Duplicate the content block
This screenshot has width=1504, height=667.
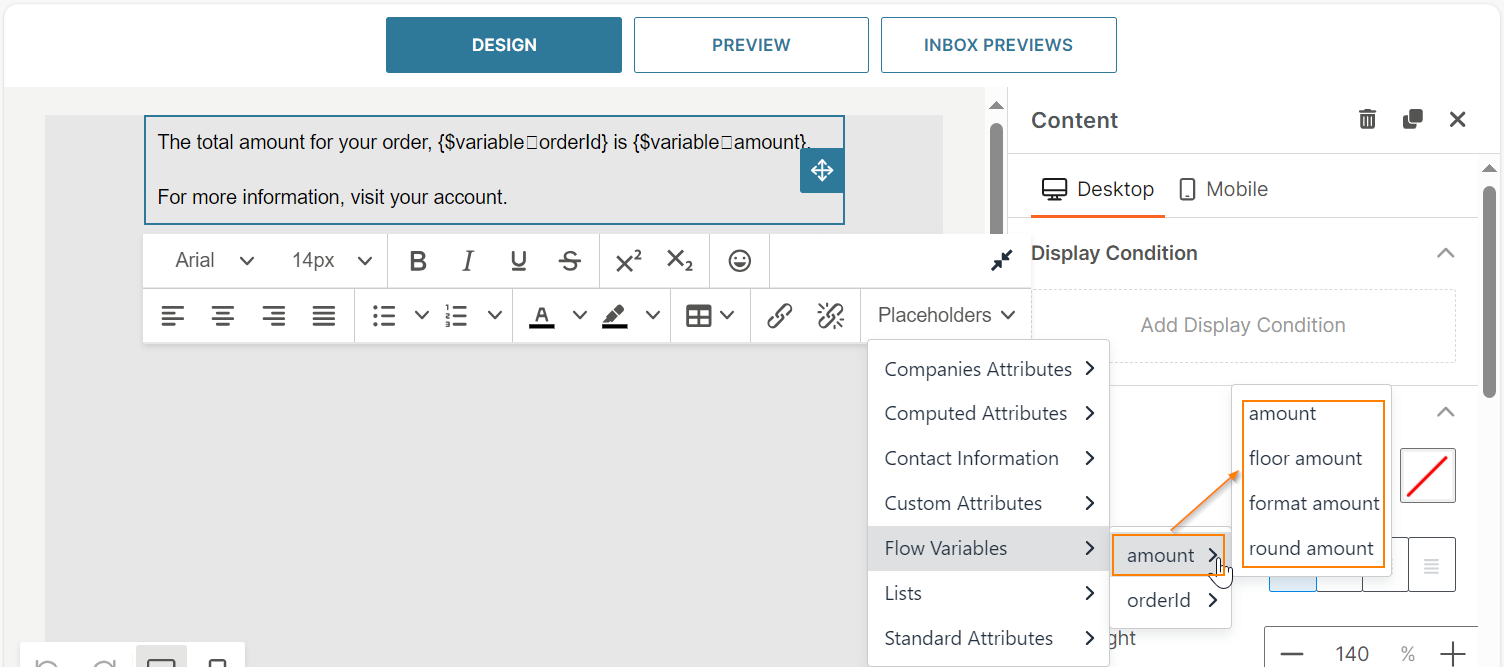[x=1412, y=120]
